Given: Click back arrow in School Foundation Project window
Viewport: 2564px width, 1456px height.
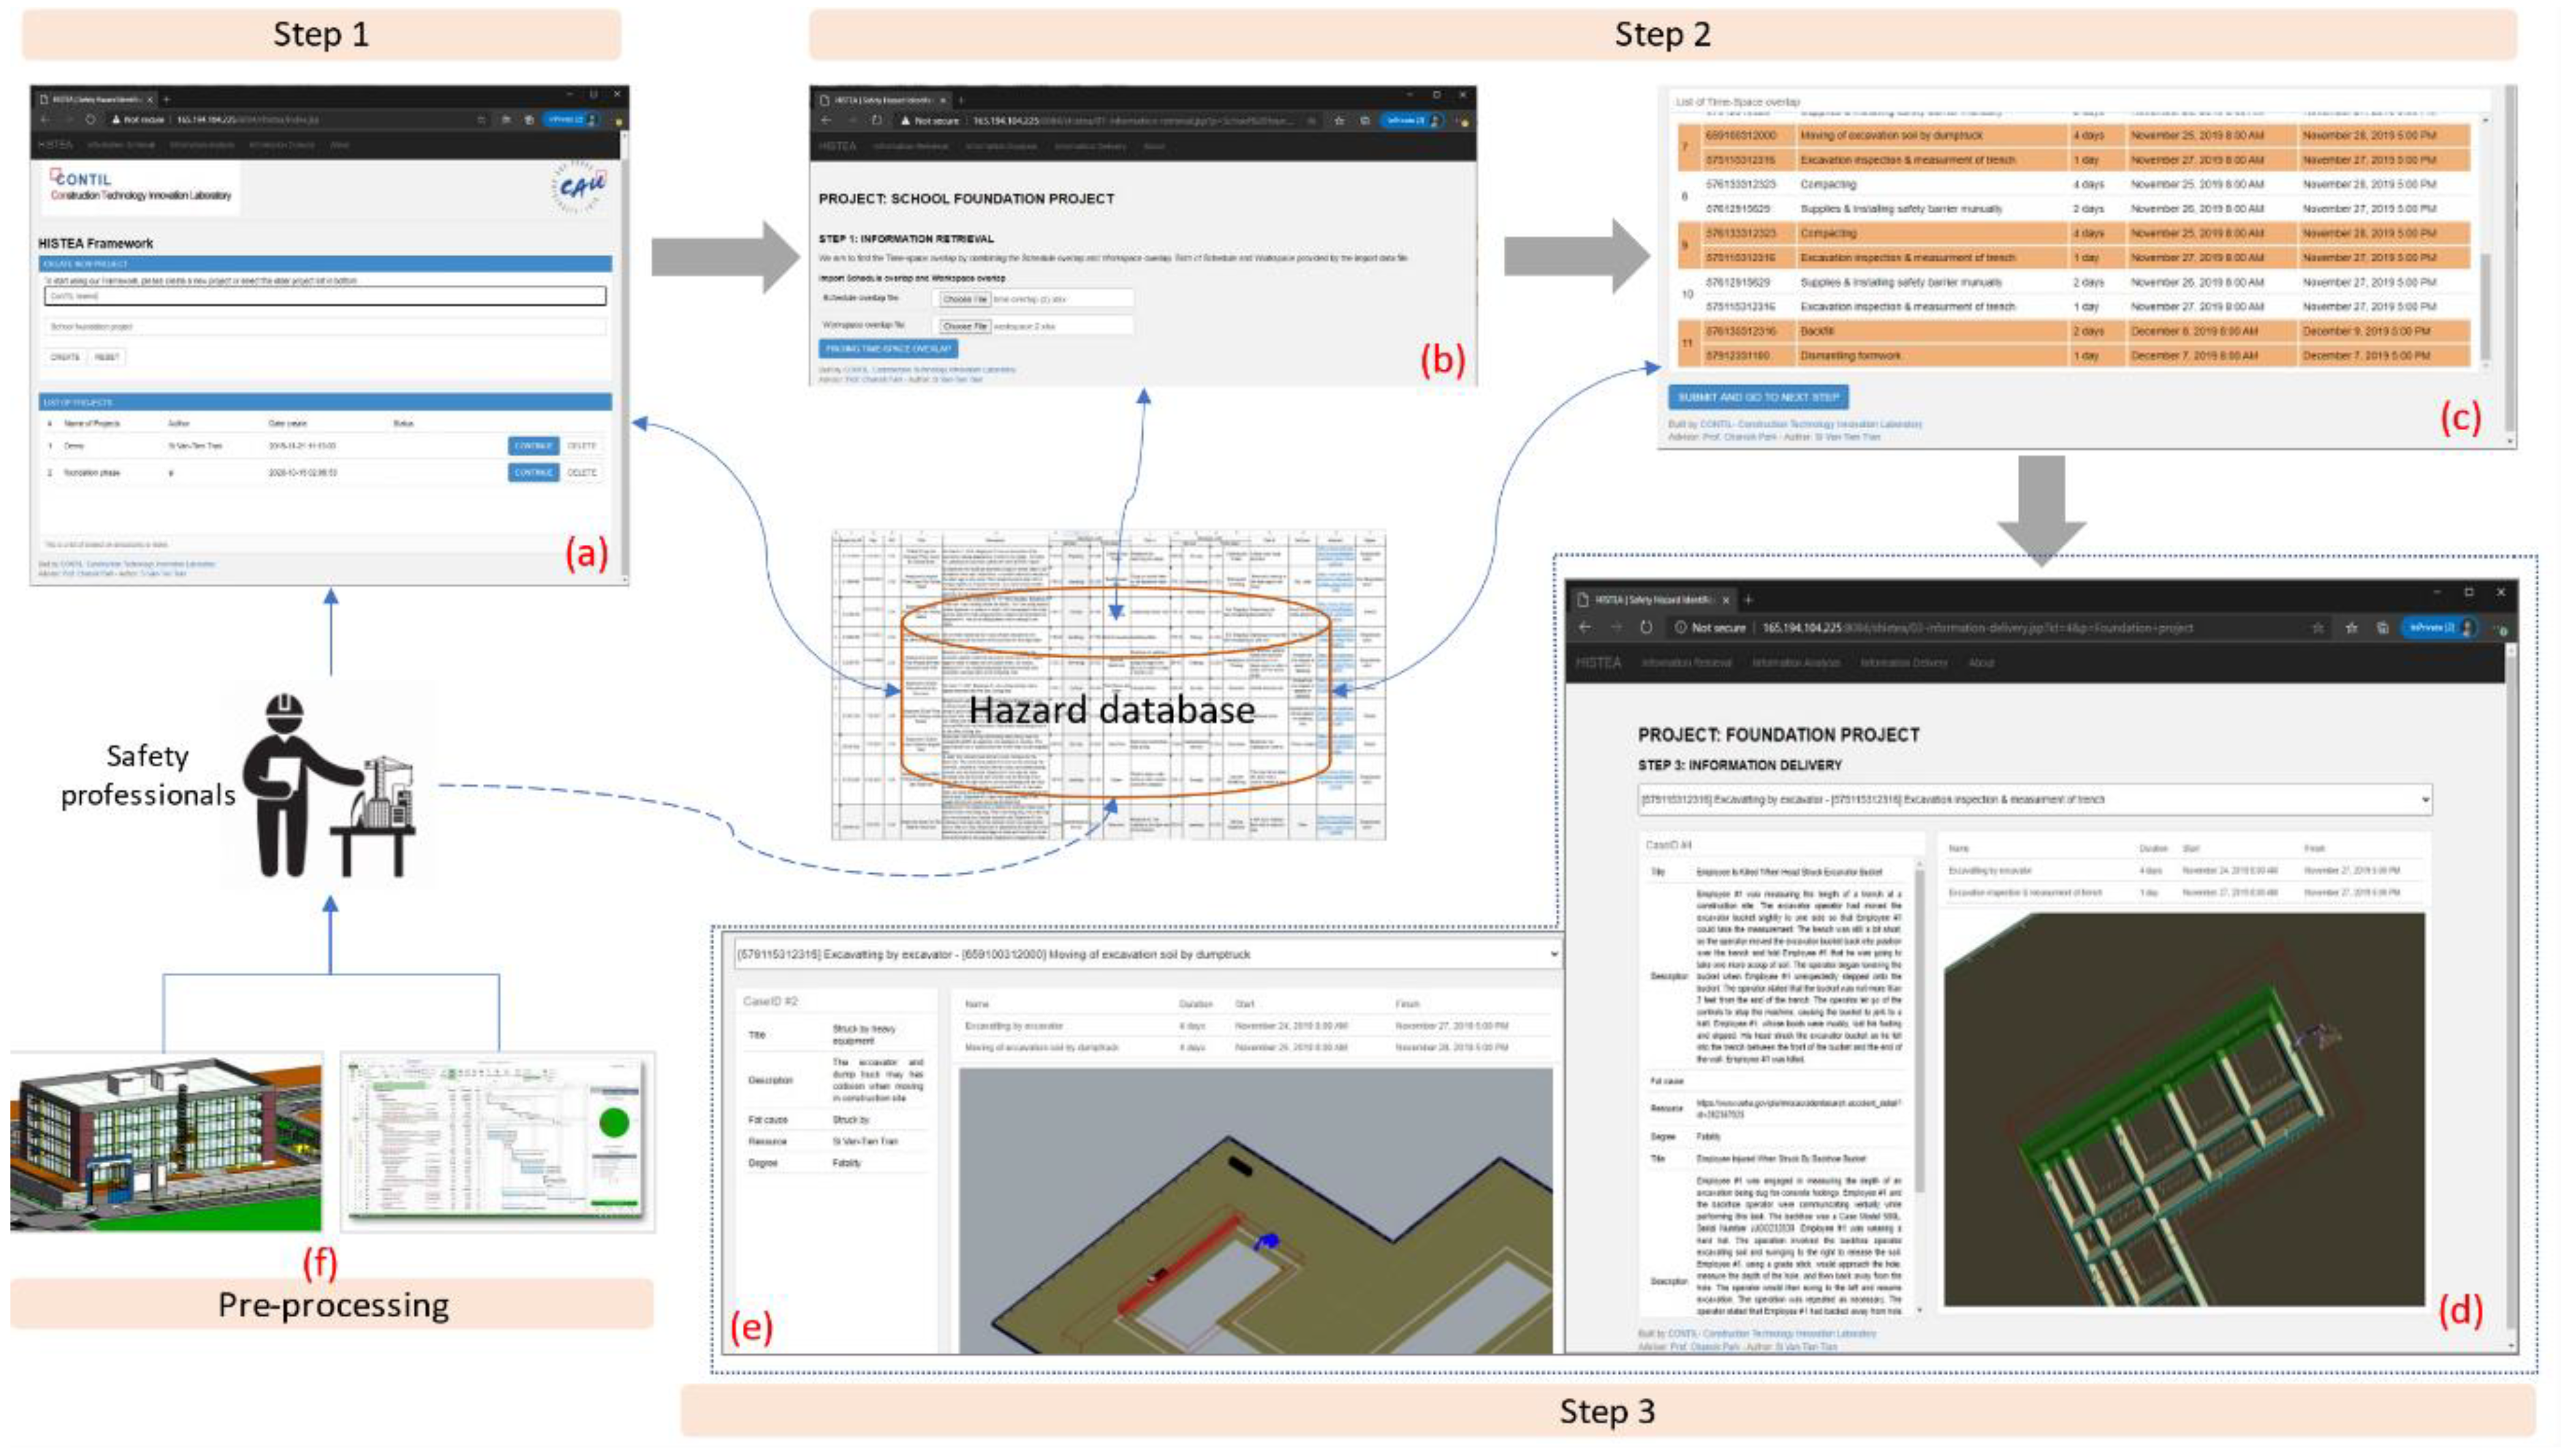Looking at the screenshot, I should click(826, 120).
